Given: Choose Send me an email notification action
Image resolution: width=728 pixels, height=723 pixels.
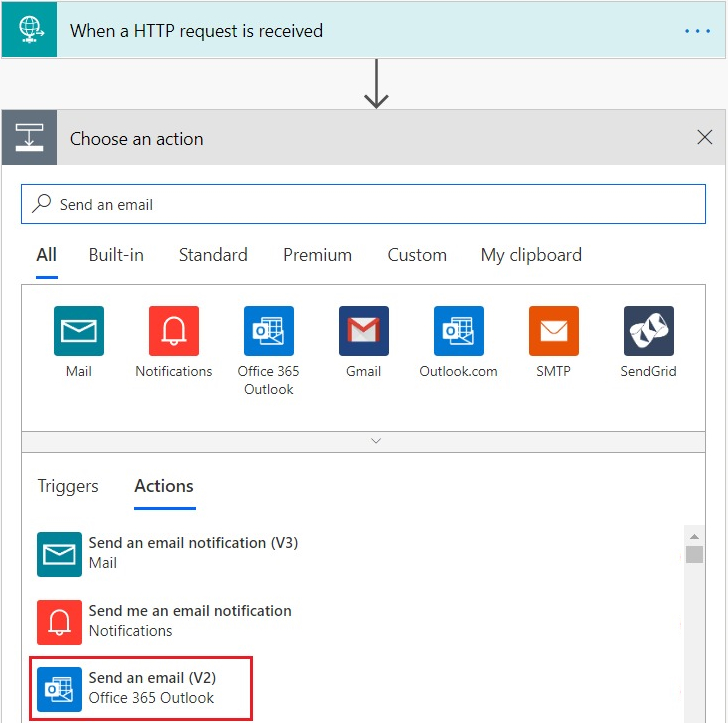Looking at the screenshot, I should [x=190, y=611].
